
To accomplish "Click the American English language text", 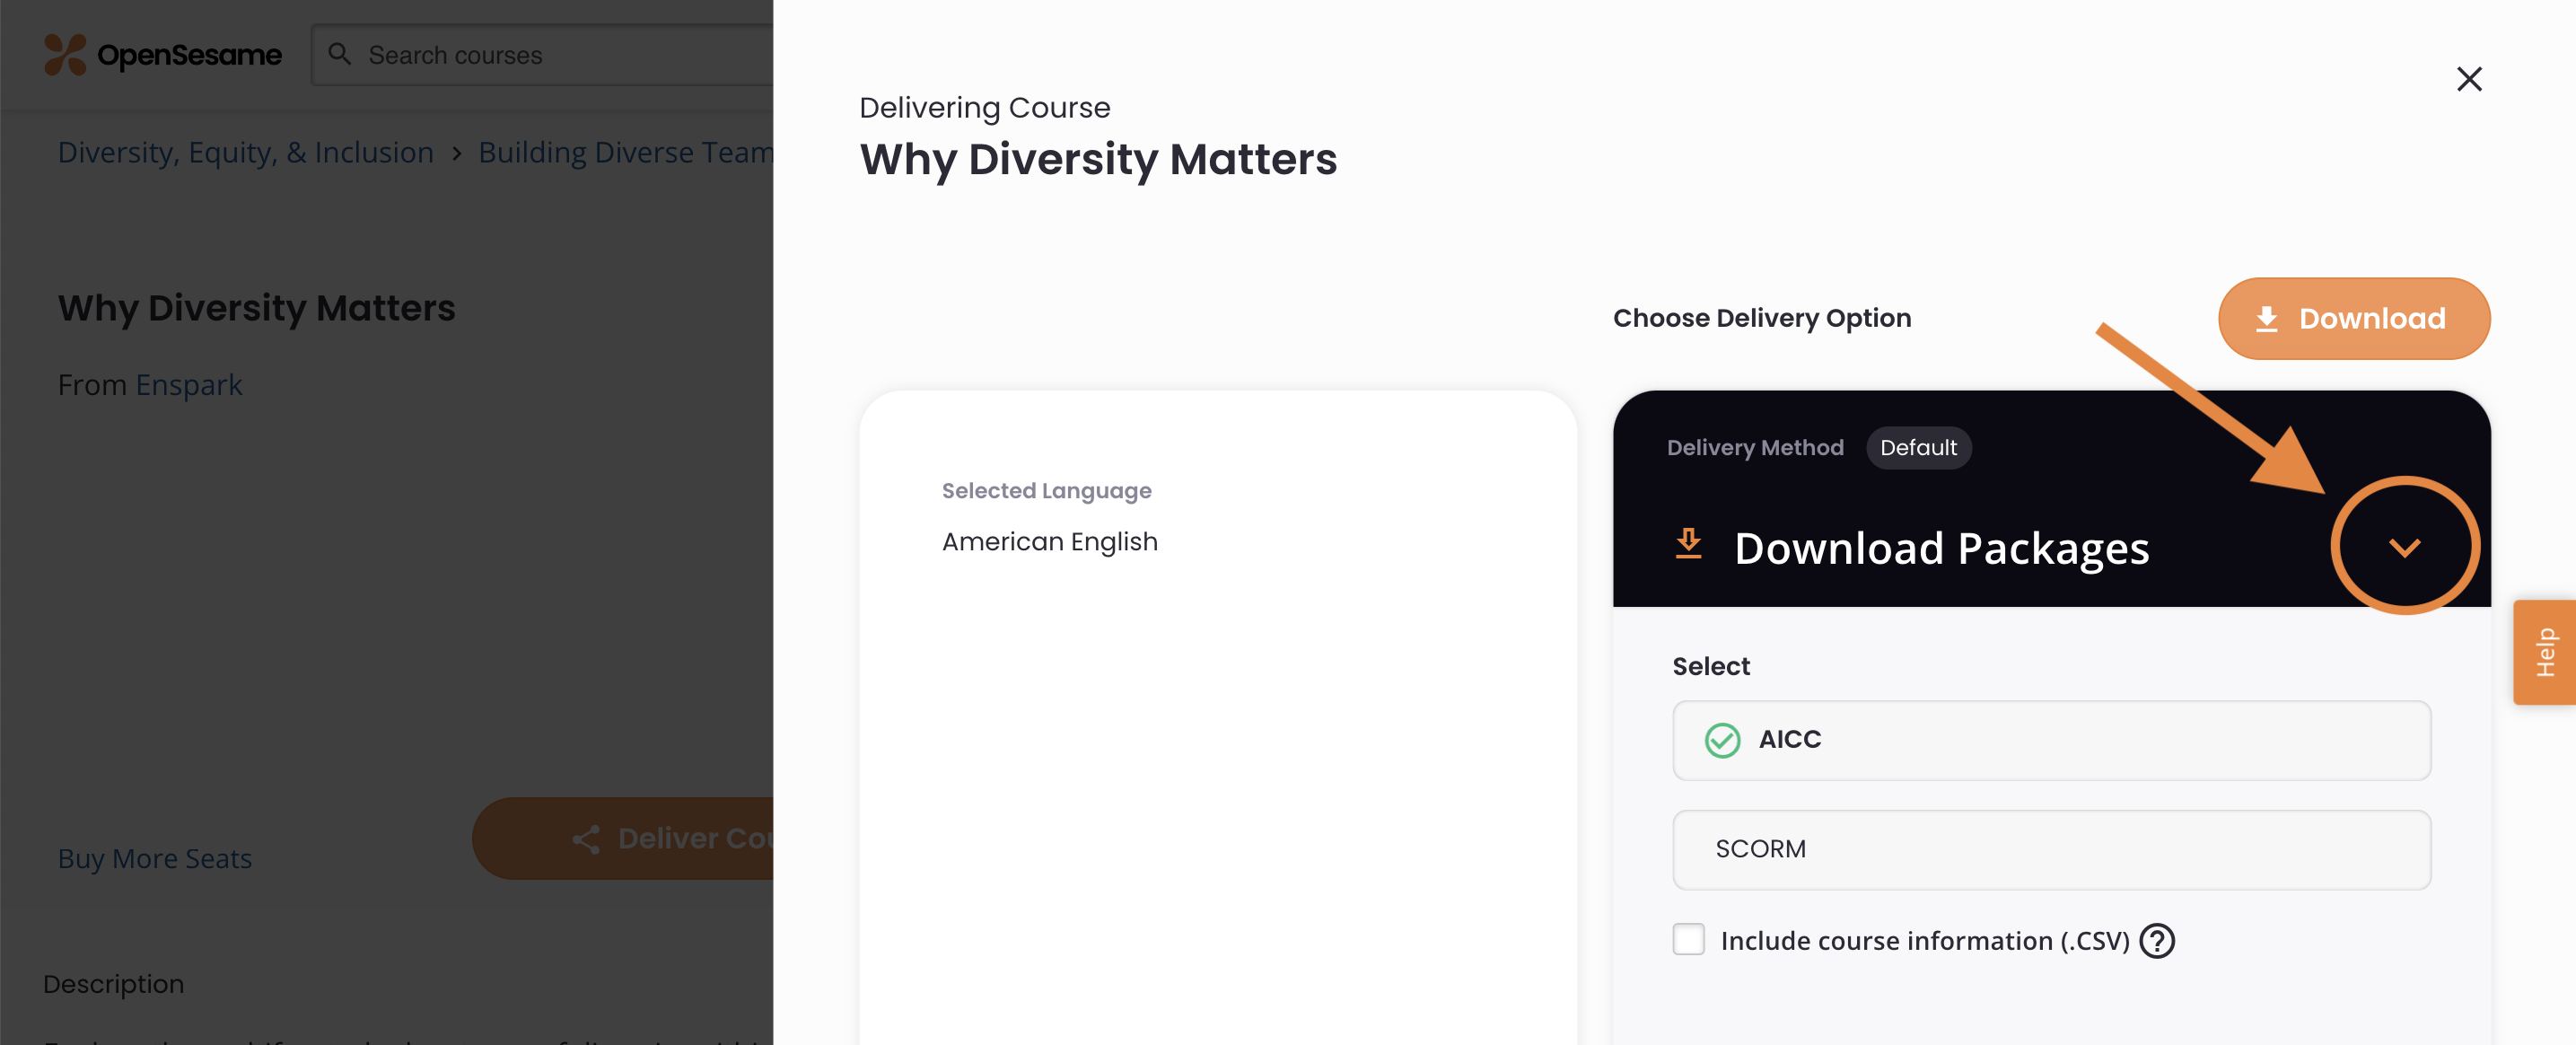I will click(x=1050, y=542).
